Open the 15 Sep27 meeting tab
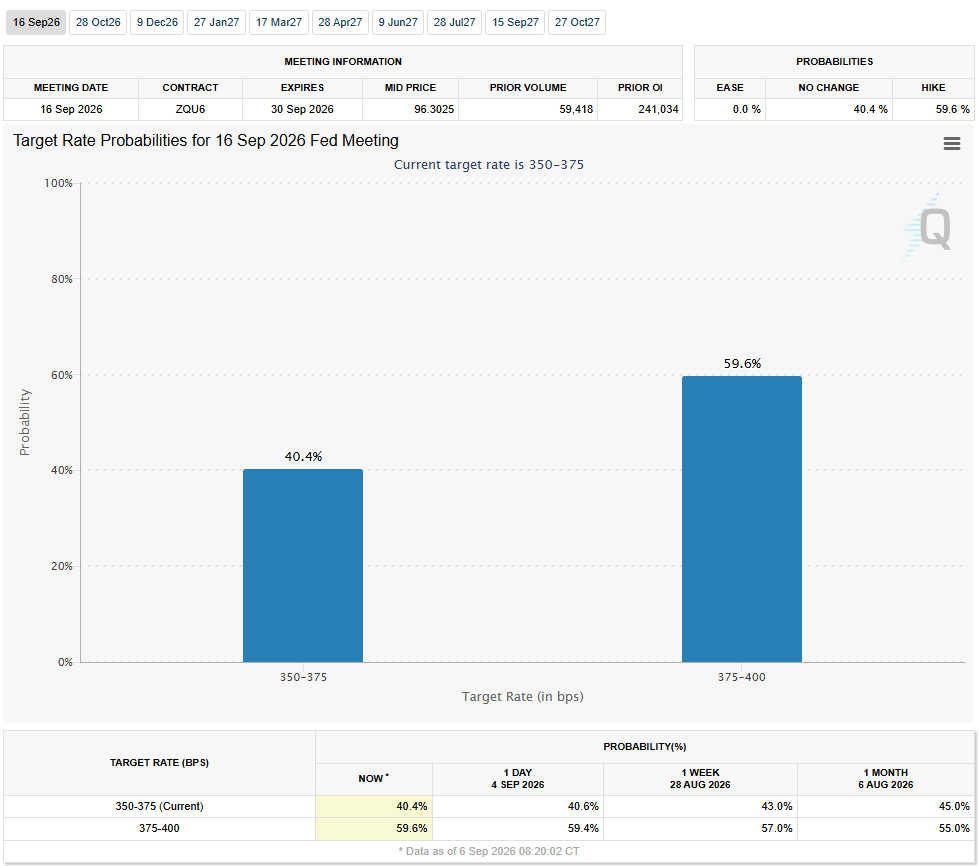The width and height of the screenshot is (979, 866). pyautogui.click(x=515, y=22)
